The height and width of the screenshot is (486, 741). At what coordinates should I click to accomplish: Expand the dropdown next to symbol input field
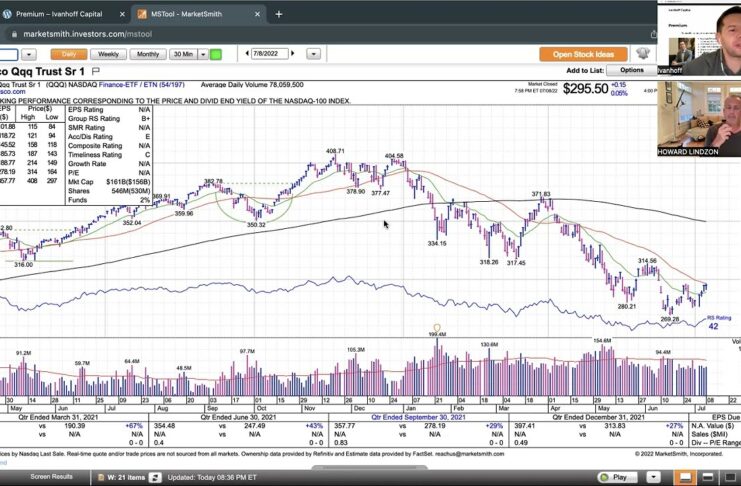tap(29, 54)
